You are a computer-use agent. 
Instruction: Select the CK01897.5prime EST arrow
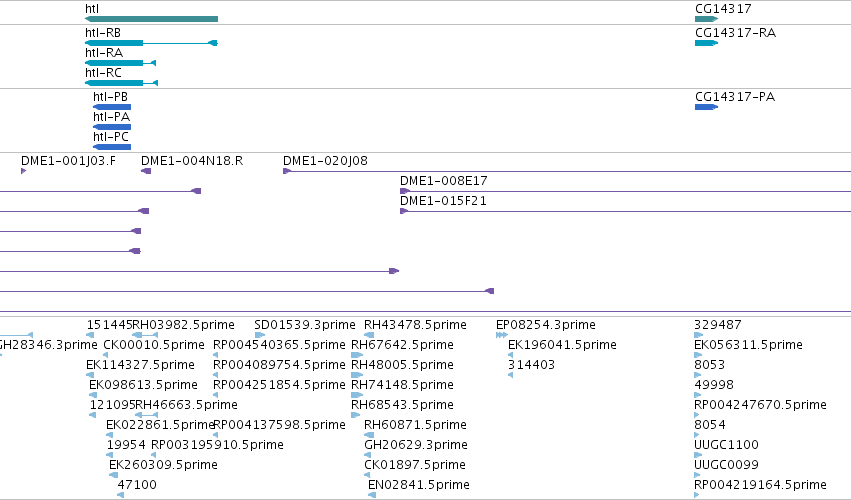click(367, 475)
